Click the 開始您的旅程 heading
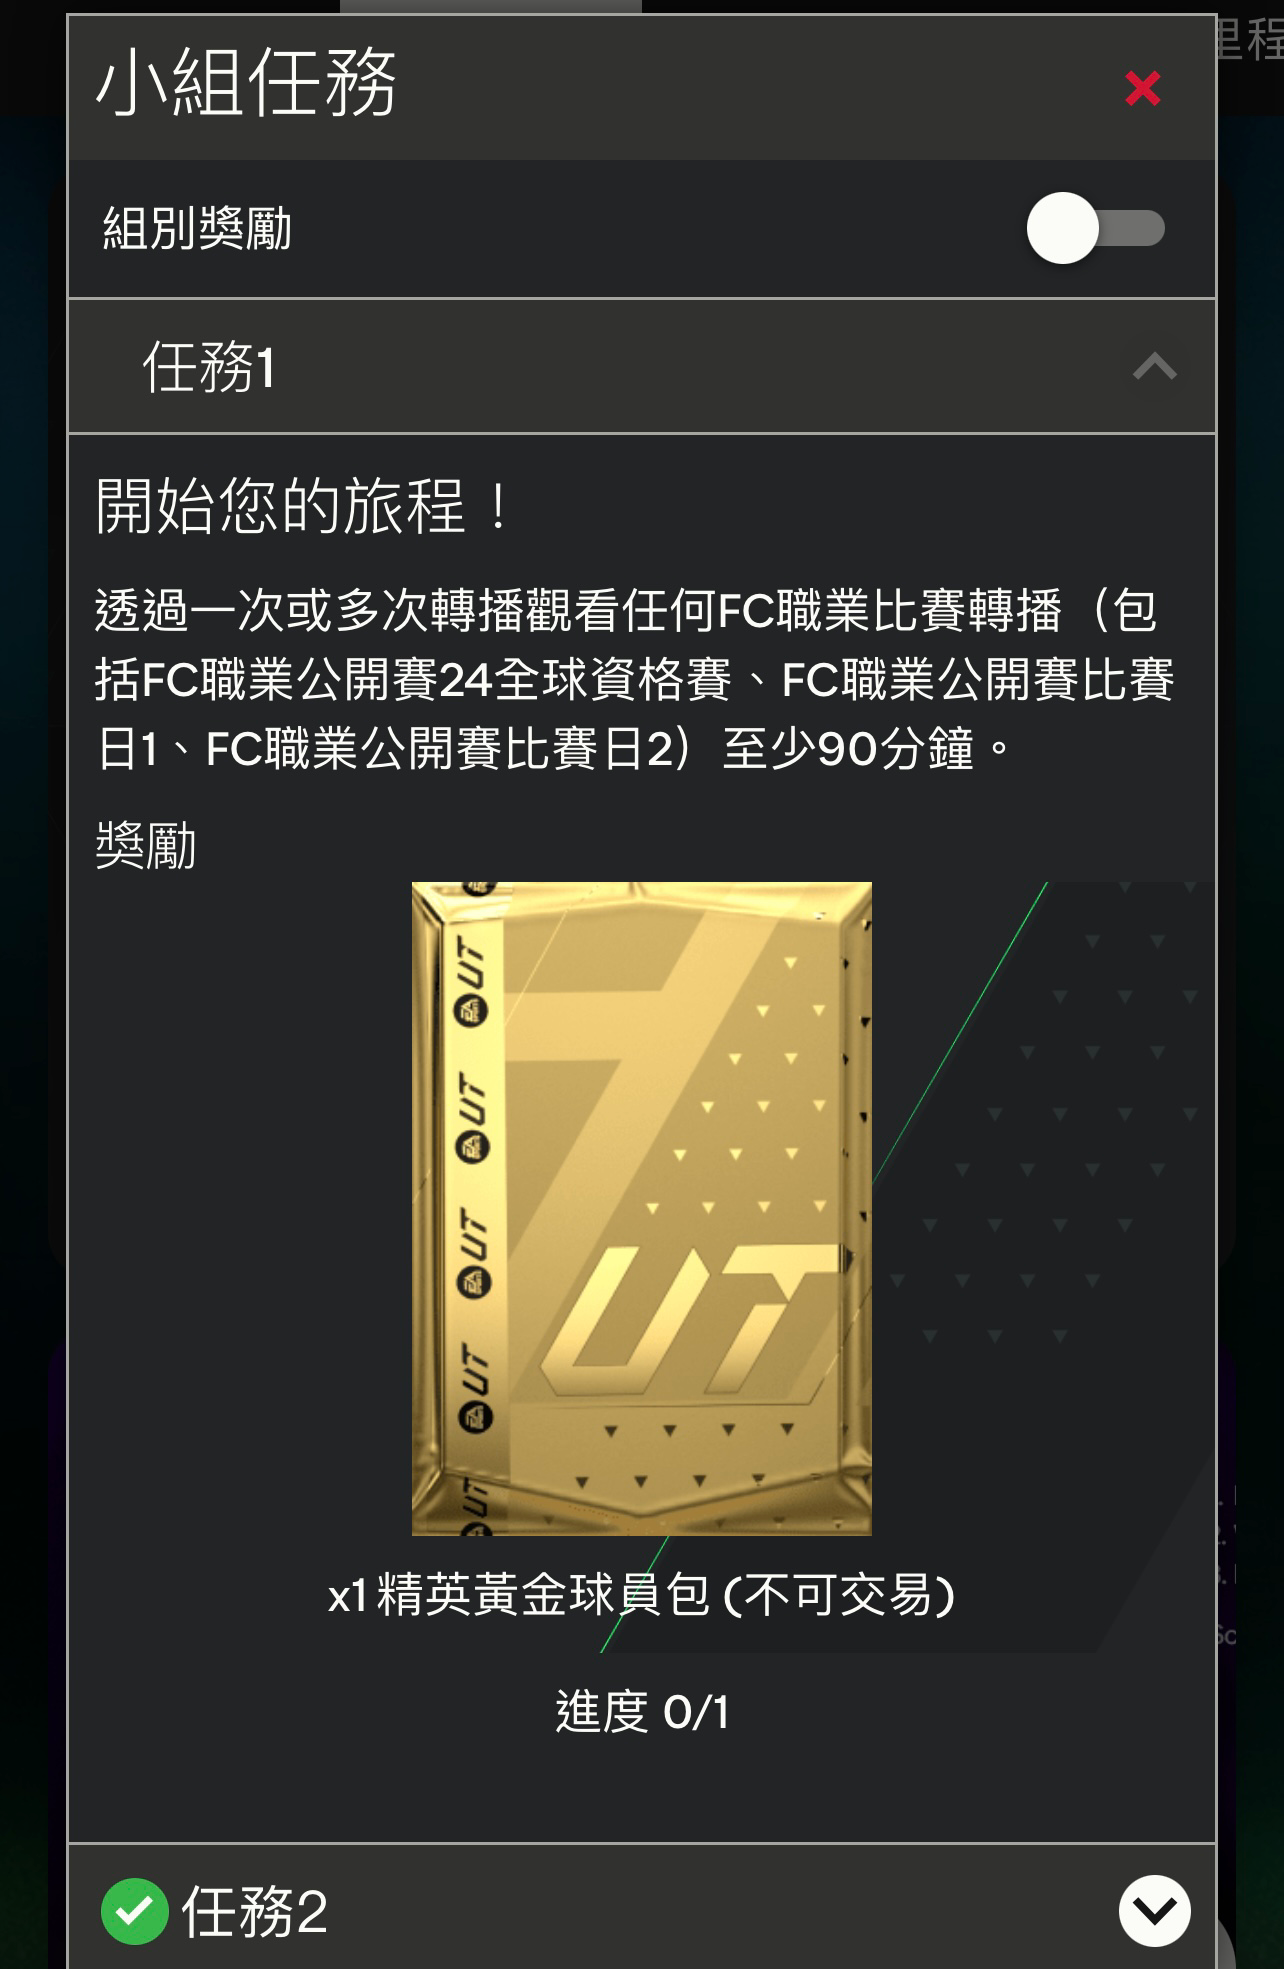 pyautogui.click(x=303, y=505)
